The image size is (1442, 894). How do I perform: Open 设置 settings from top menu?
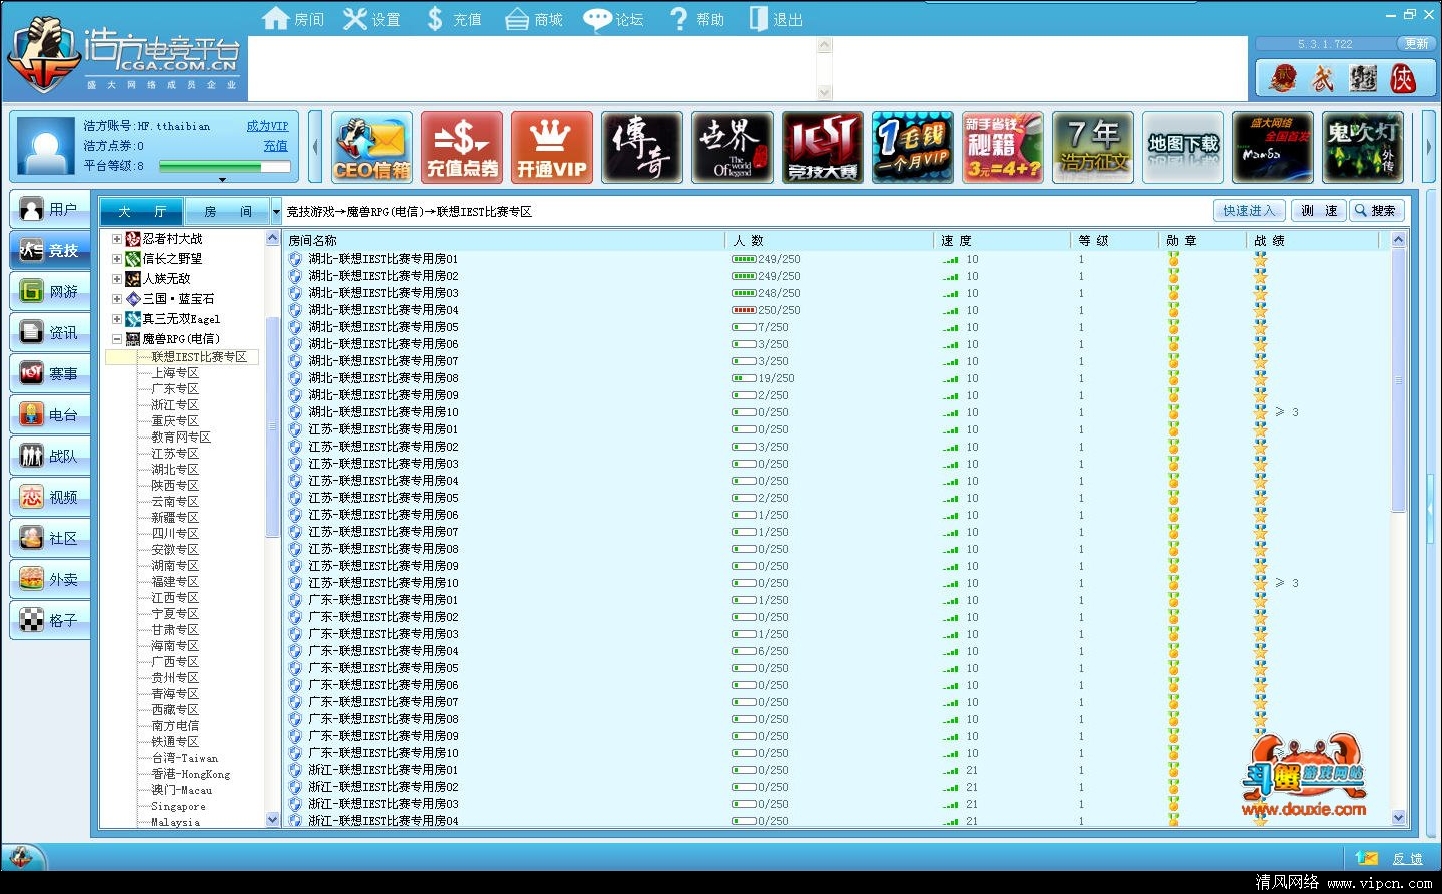tap(371, 19)
